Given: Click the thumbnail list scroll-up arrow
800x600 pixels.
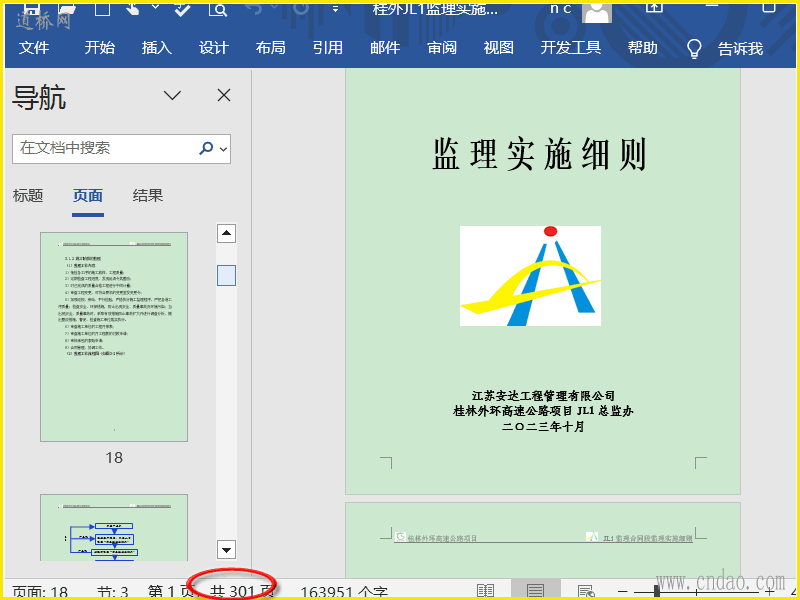Looking at the screenshot, I should pos(226,234).
